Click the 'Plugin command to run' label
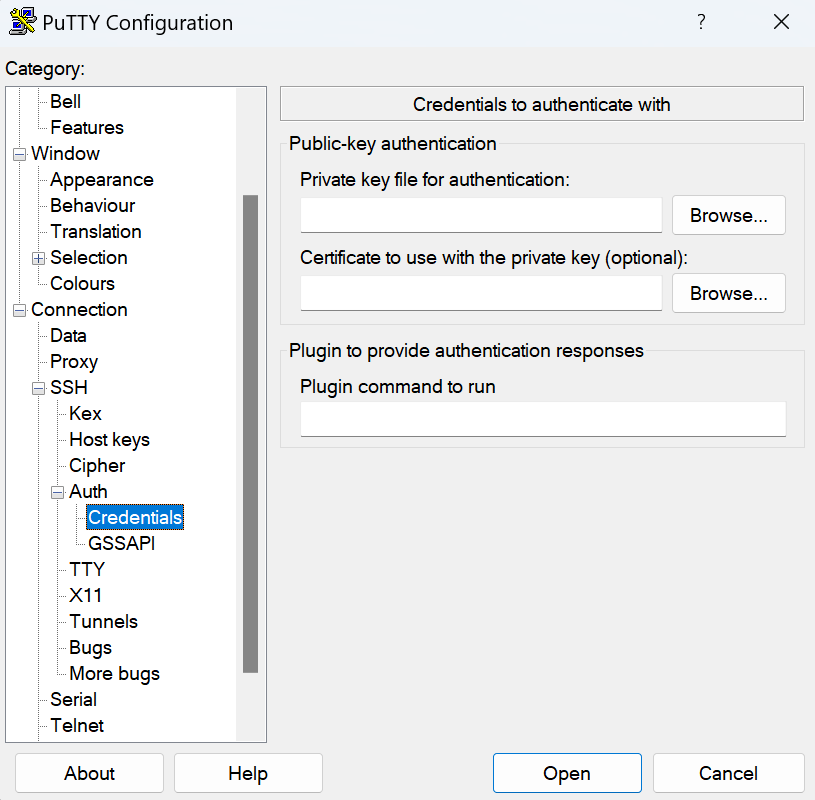This screenshot has height=800, width=815. point(398,387)
